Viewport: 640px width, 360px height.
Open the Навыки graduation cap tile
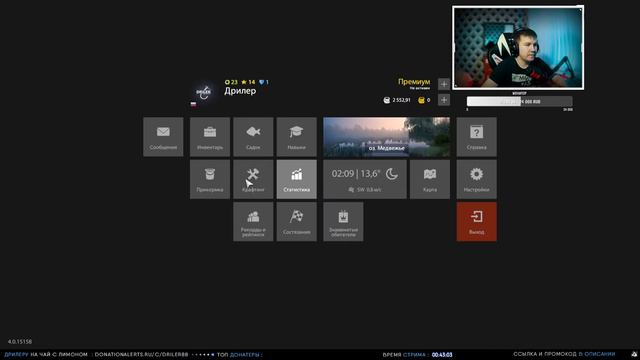coord(296,137)
